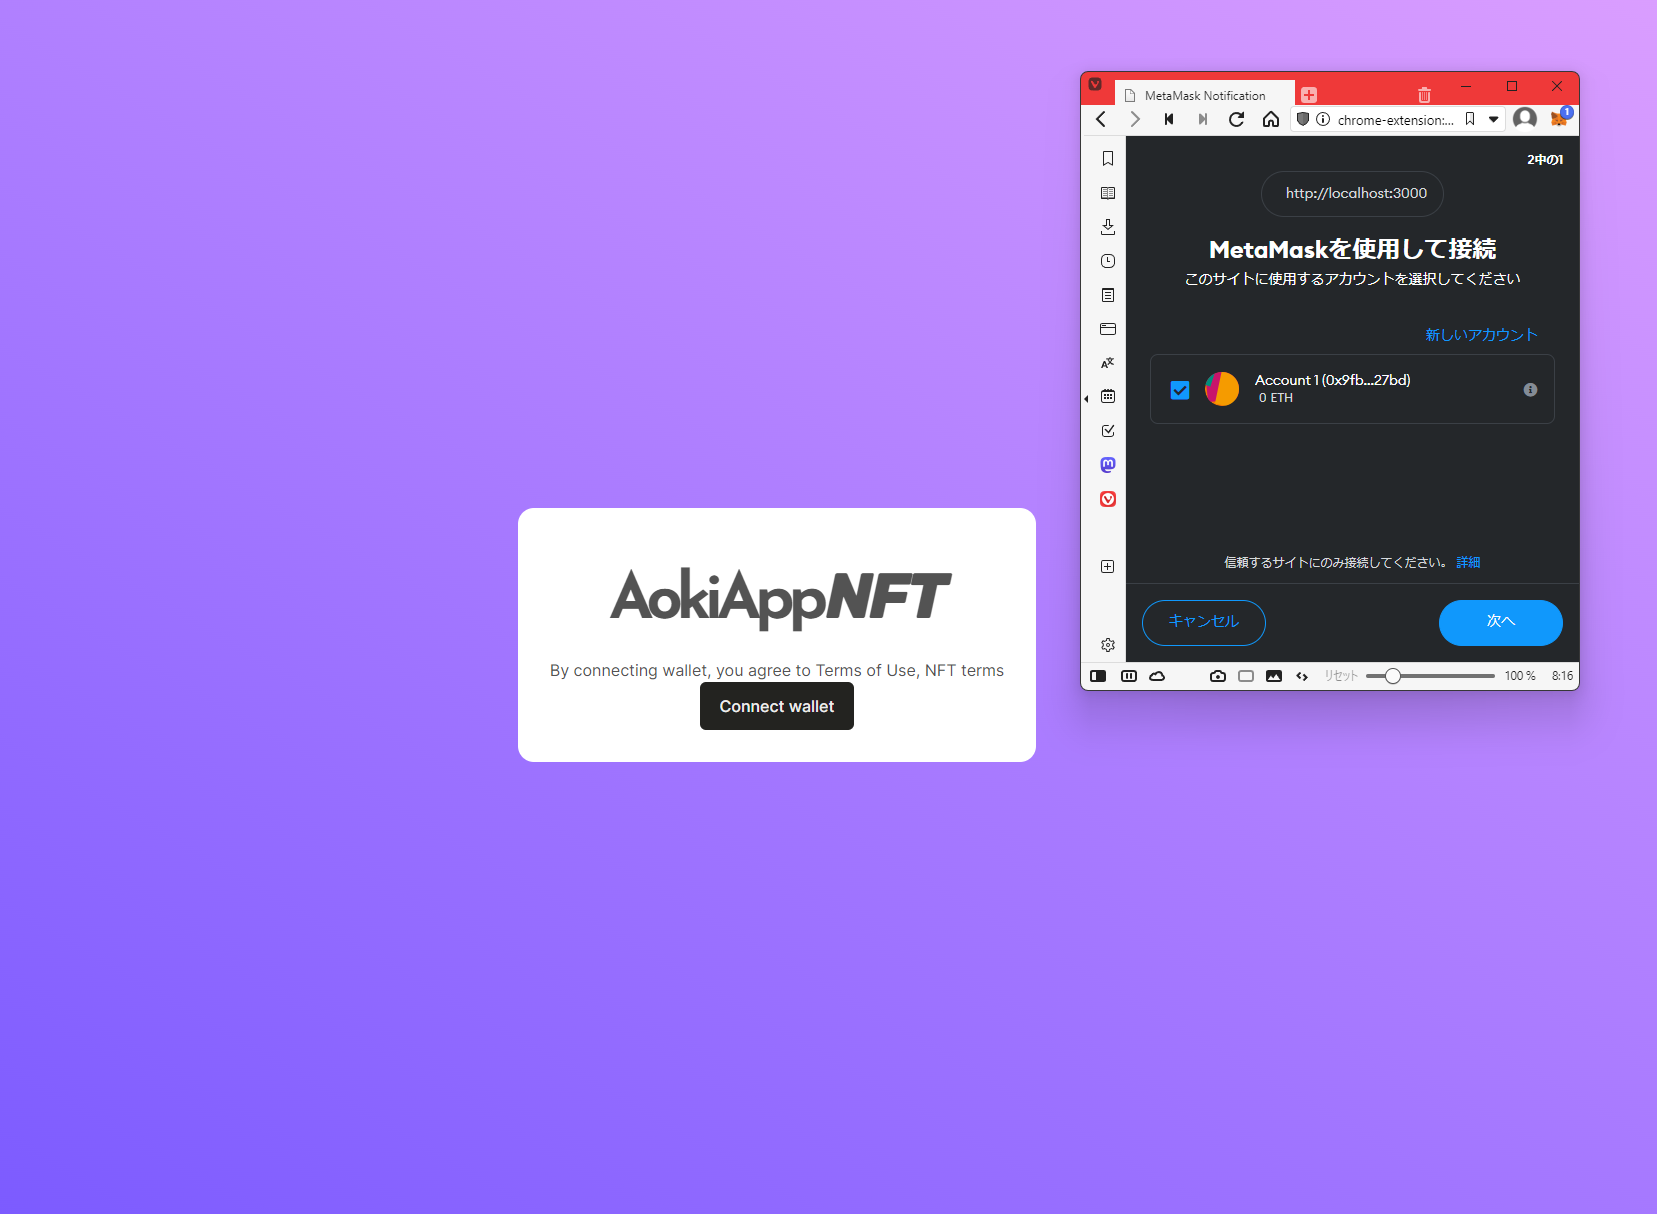
Task: Go to the home page
Action: coord(1271,119)
